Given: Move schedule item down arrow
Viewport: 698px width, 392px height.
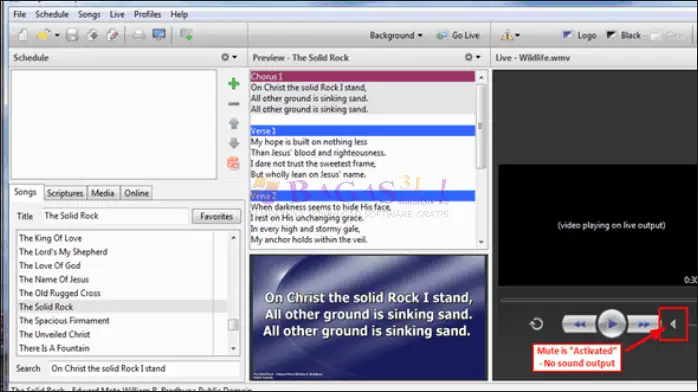Looking at the screenshot, I should (x=233, y=143).
